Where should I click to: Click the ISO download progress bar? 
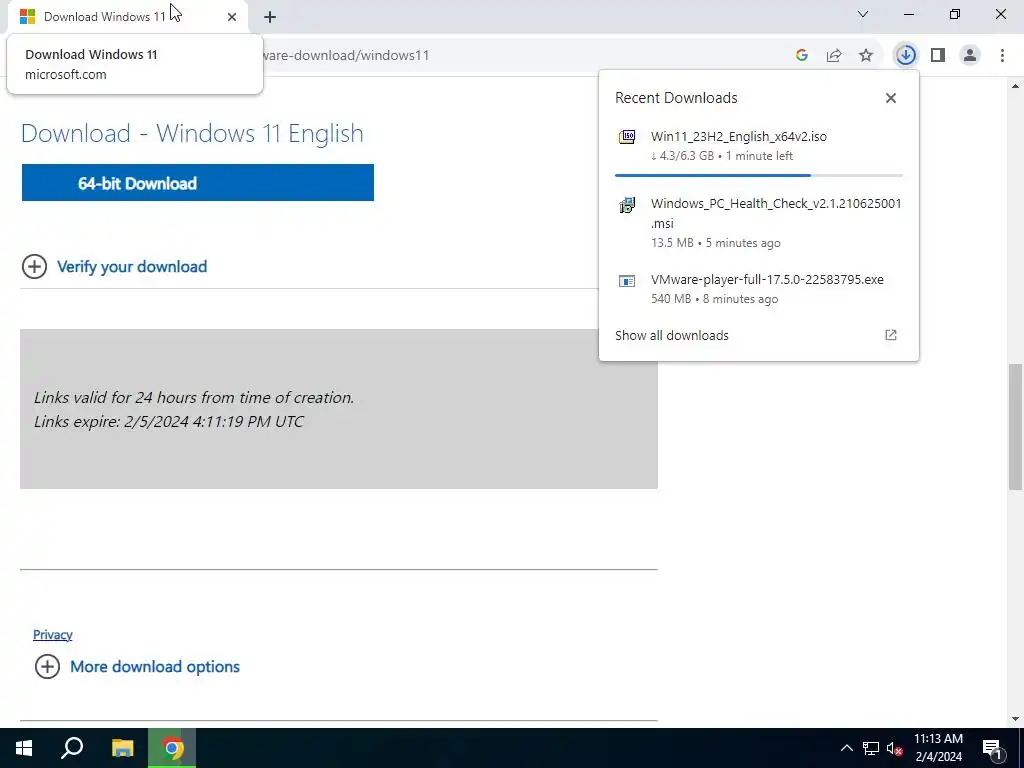(x=758, y=175)
